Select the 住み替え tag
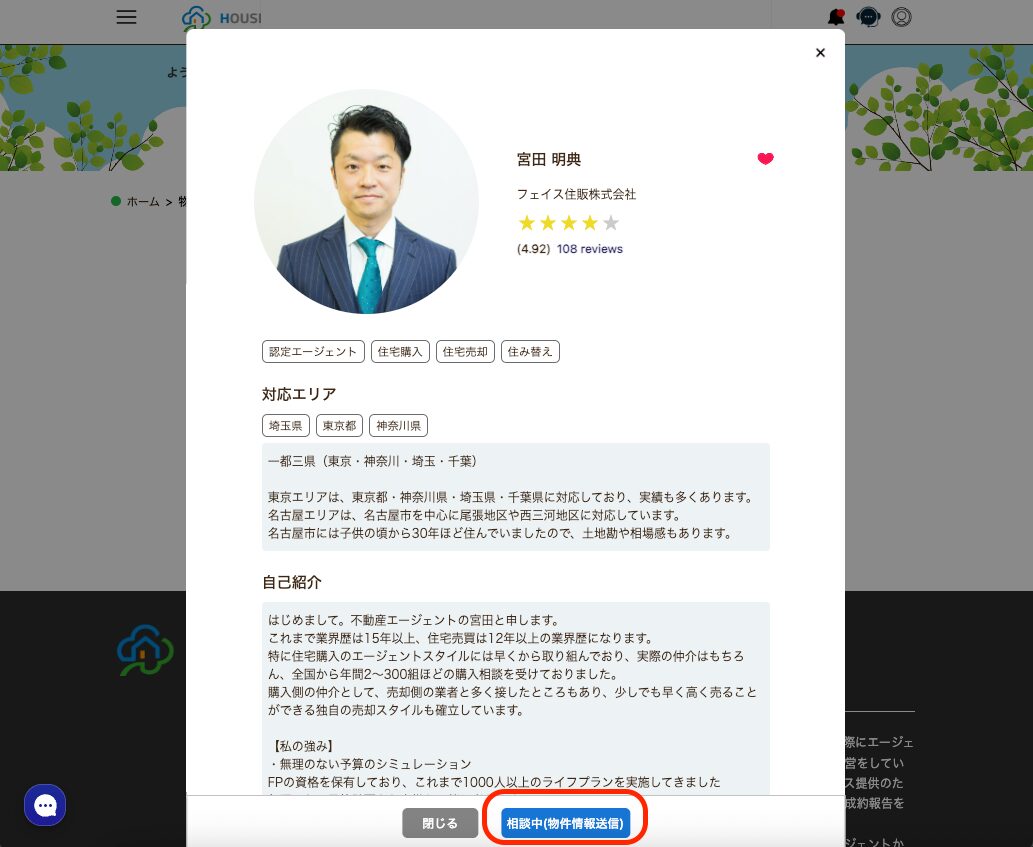Viewport: 1033px width, 847px height. click(x=530, y=352)
